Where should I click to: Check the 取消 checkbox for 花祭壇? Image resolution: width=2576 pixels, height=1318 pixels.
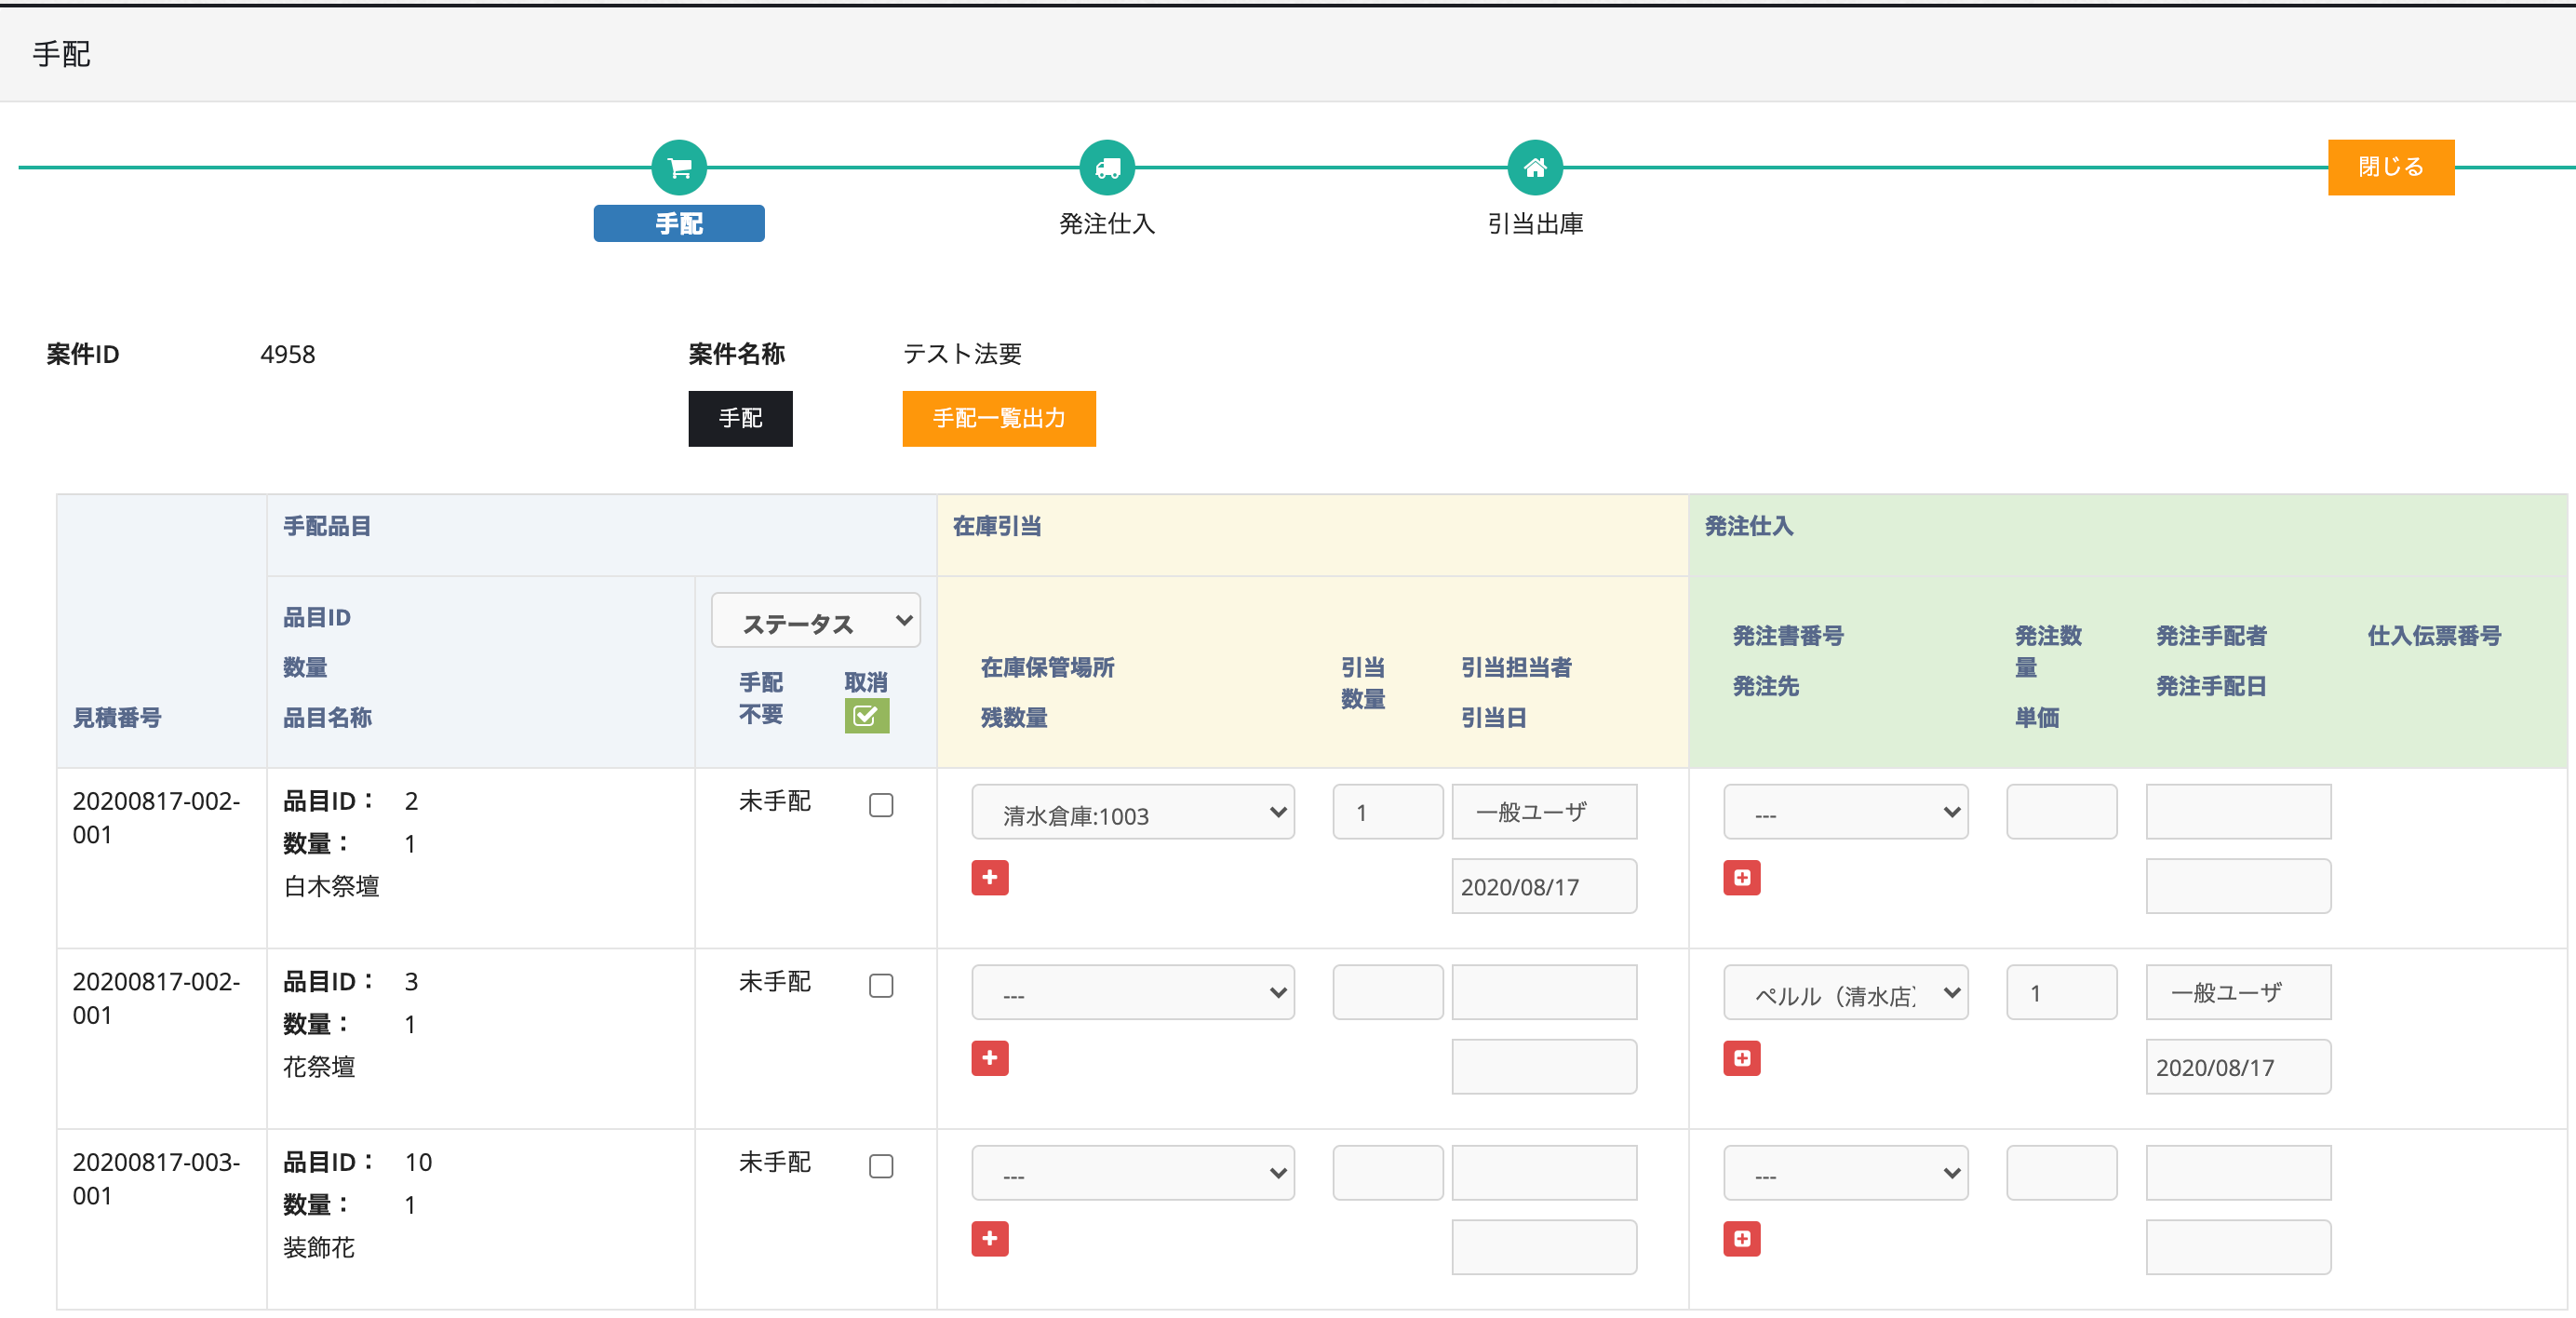coord(881,986)
